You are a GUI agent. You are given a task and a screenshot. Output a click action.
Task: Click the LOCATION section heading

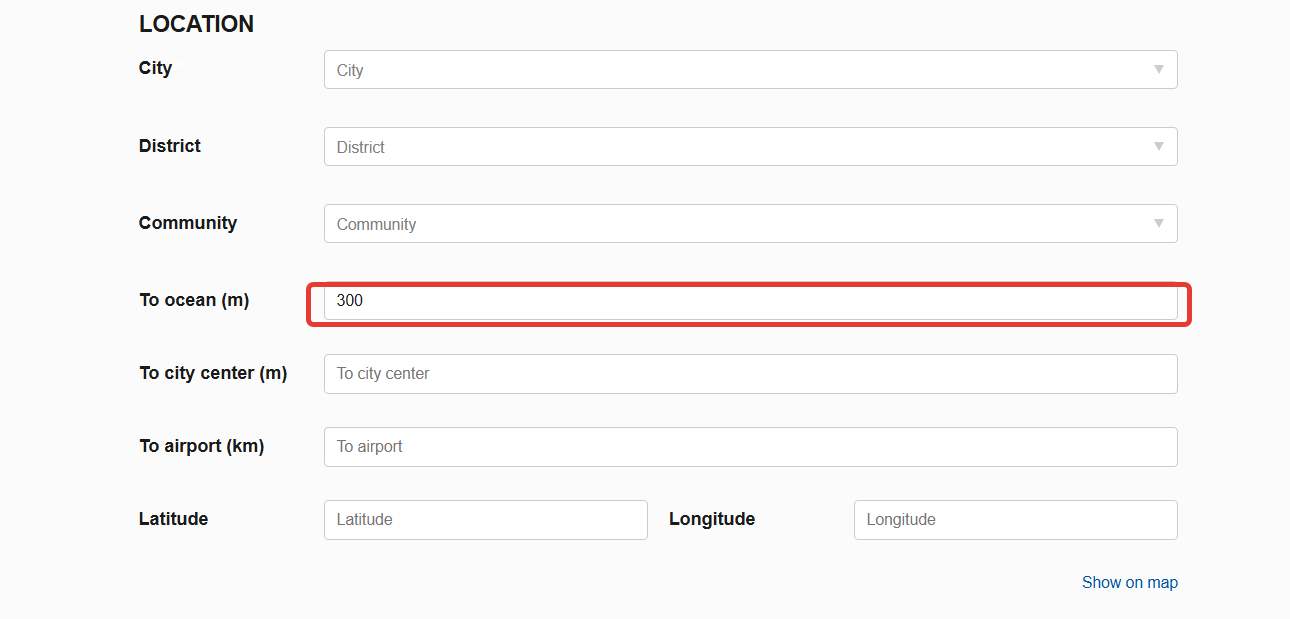[196, 24]
